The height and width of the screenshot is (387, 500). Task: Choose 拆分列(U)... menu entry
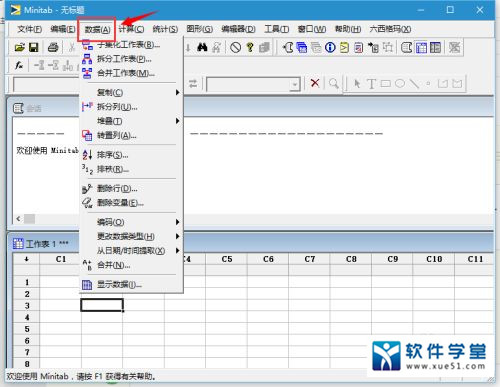131,107
